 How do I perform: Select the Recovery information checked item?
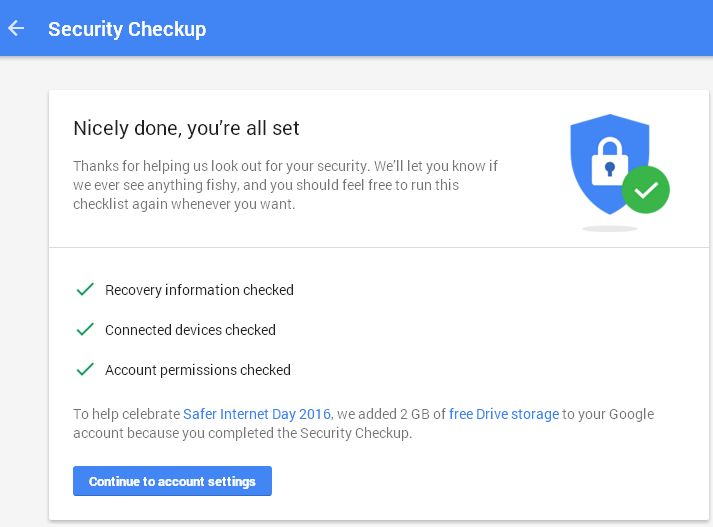[199, 290]
